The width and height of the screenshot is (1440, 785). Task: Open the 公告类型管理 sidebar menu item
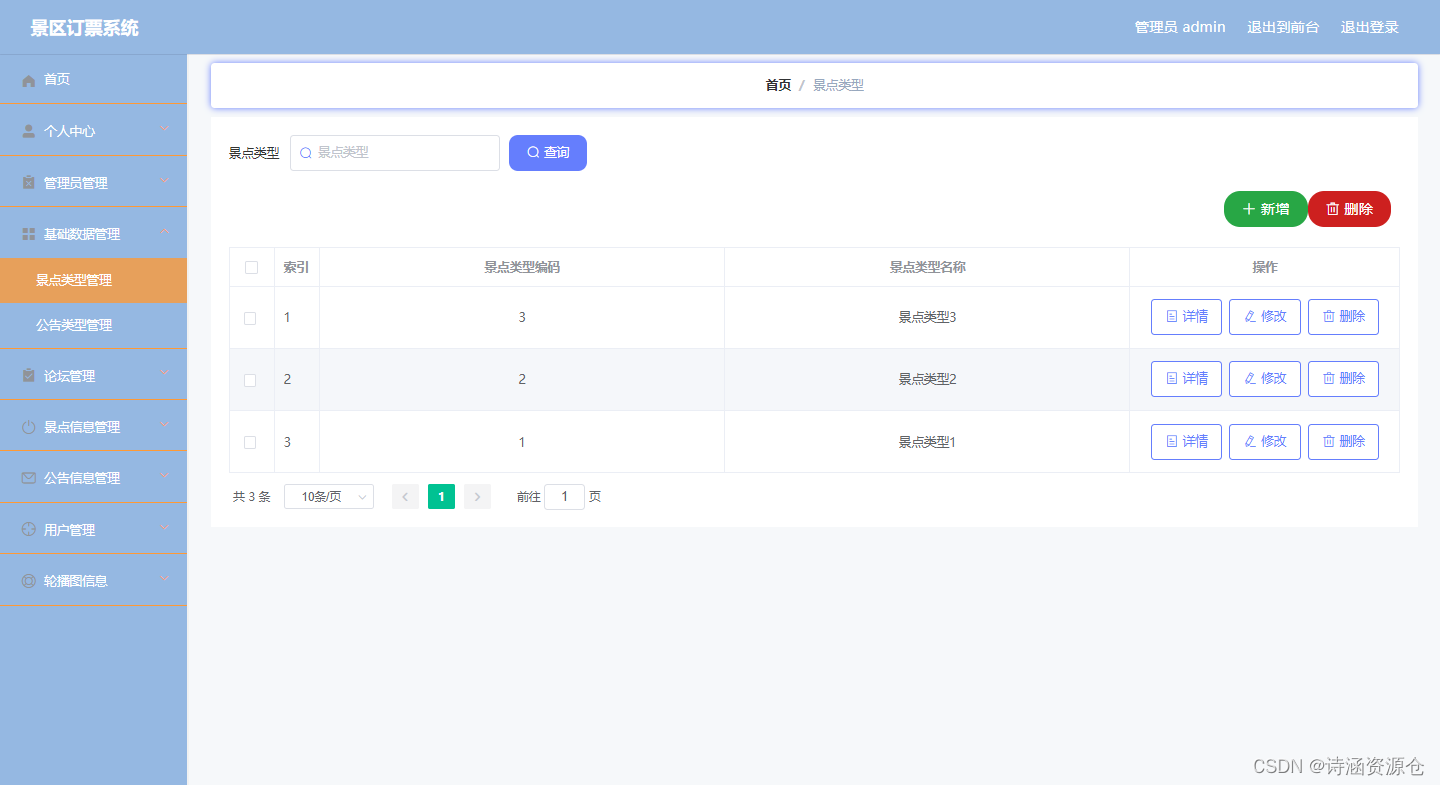tap(93, 325)
